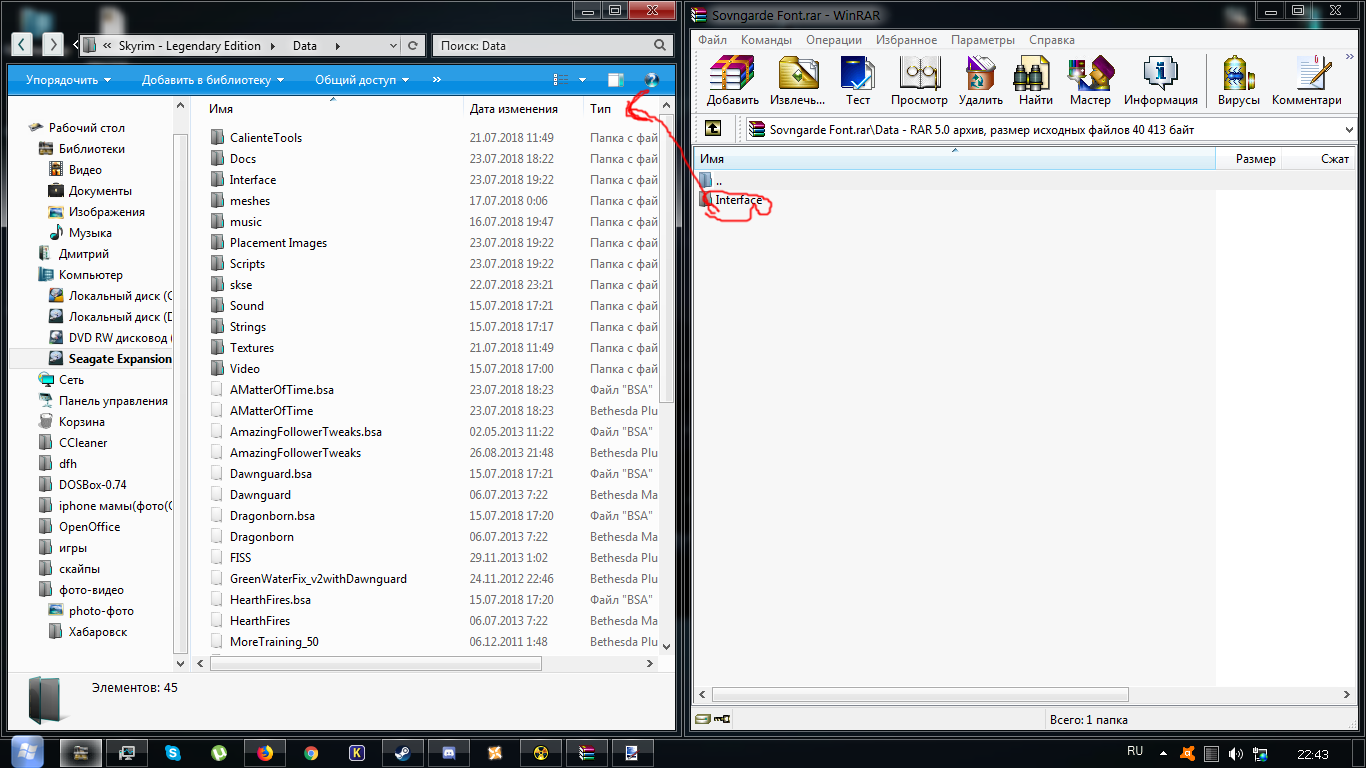Change Explorer view mode icon
The width and height of the screenshot is (1366, 768).
tap(561, 80)
